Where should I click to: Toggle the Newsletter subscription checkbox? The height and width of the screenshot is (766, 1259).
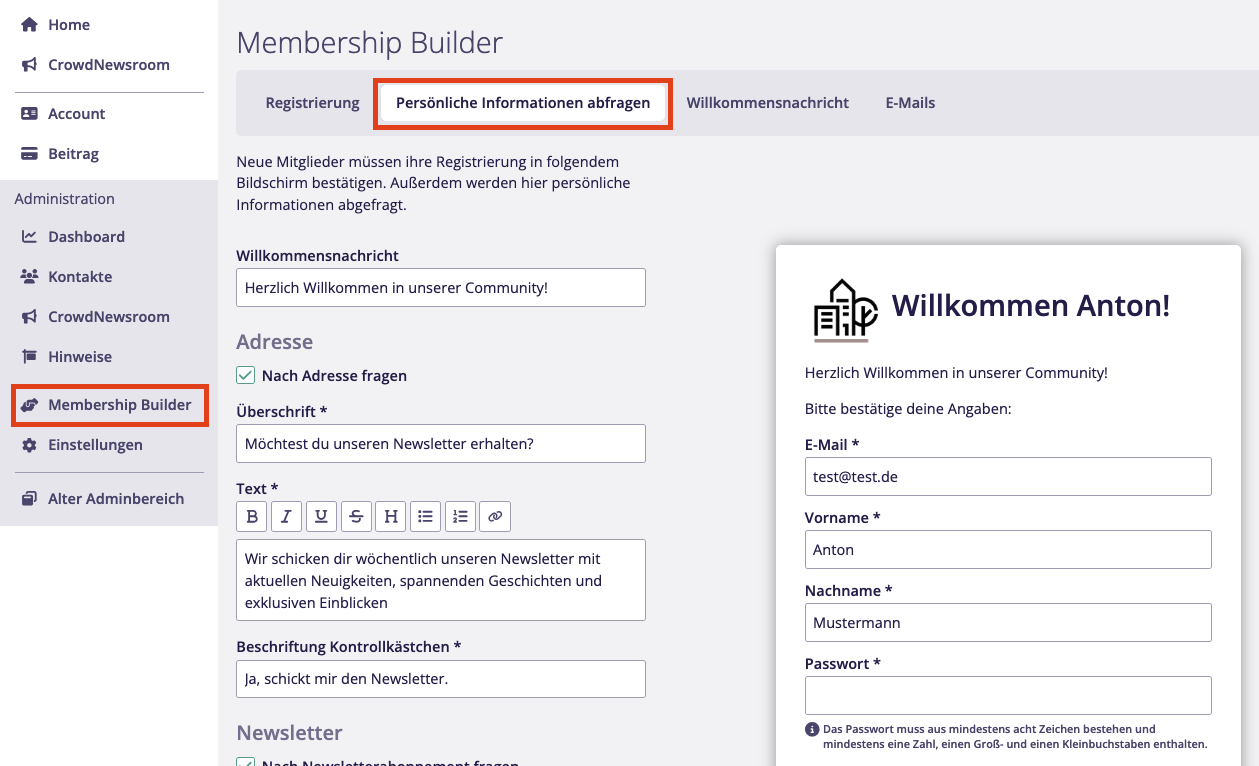(246, 762)
